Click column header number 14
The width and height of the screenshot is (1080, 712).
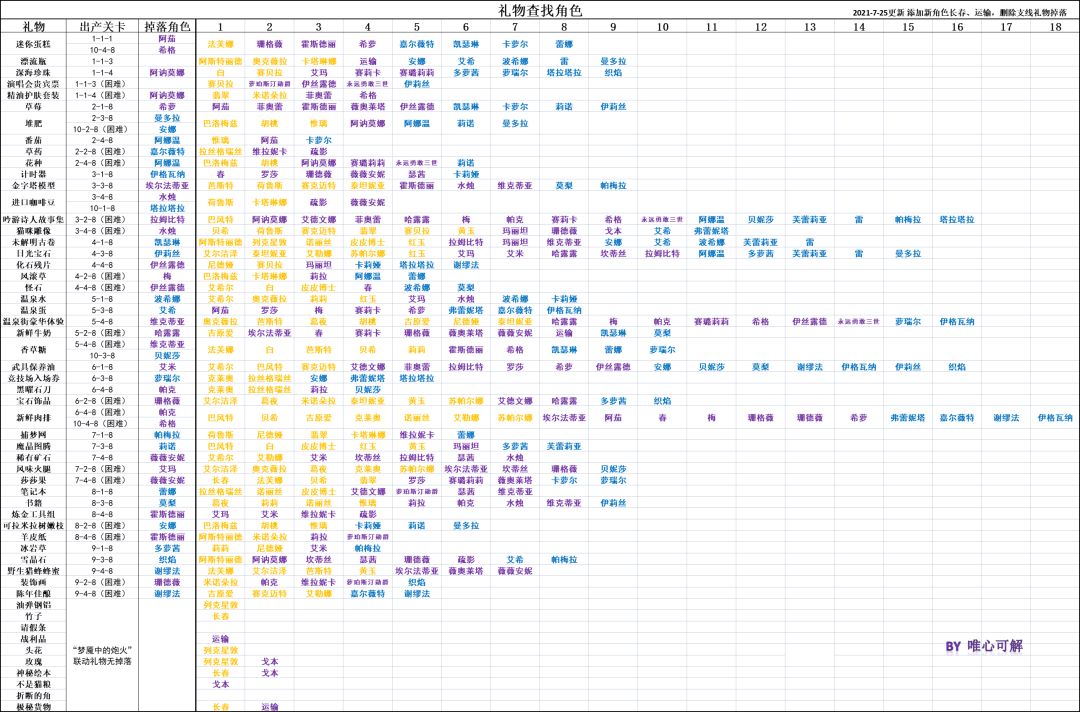click(x=859, y=27)
